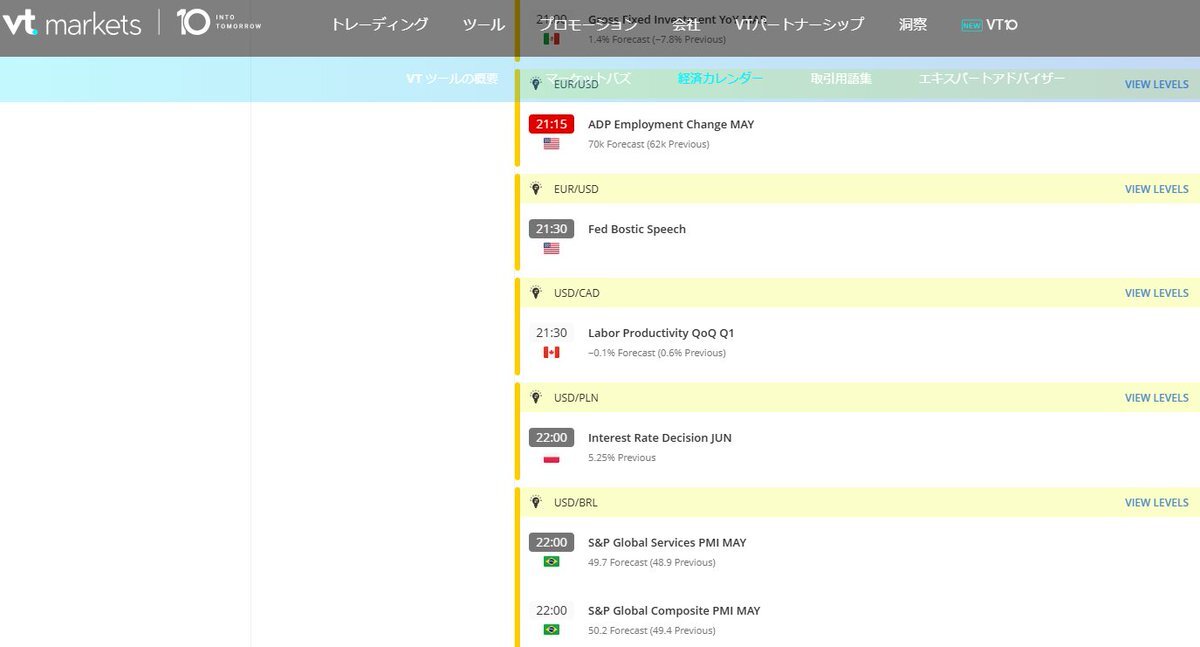Image resolution: width=1200 pixels, height=647 pixels.
Task: Click the 50.2 Forecast (49.4 Previous) text
Action: pyautogui.click(x=652, y=631)
